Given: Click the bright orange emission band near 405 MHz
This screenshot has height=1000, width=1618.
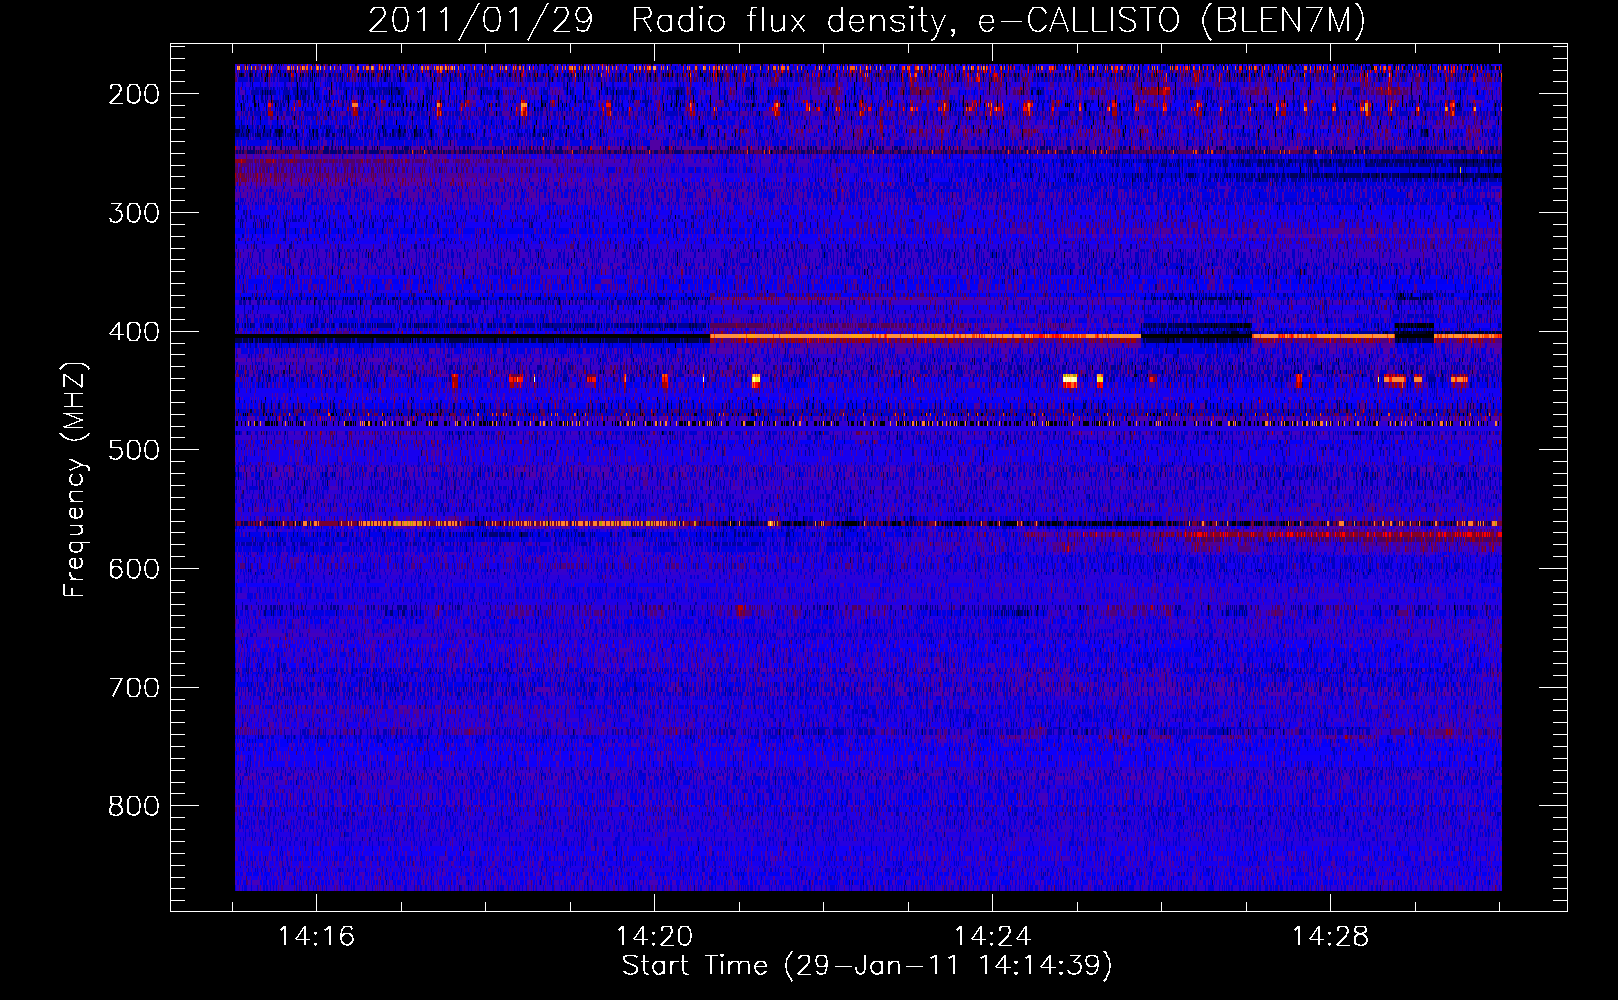Looking at the screenshot, I should click(925, 337).
